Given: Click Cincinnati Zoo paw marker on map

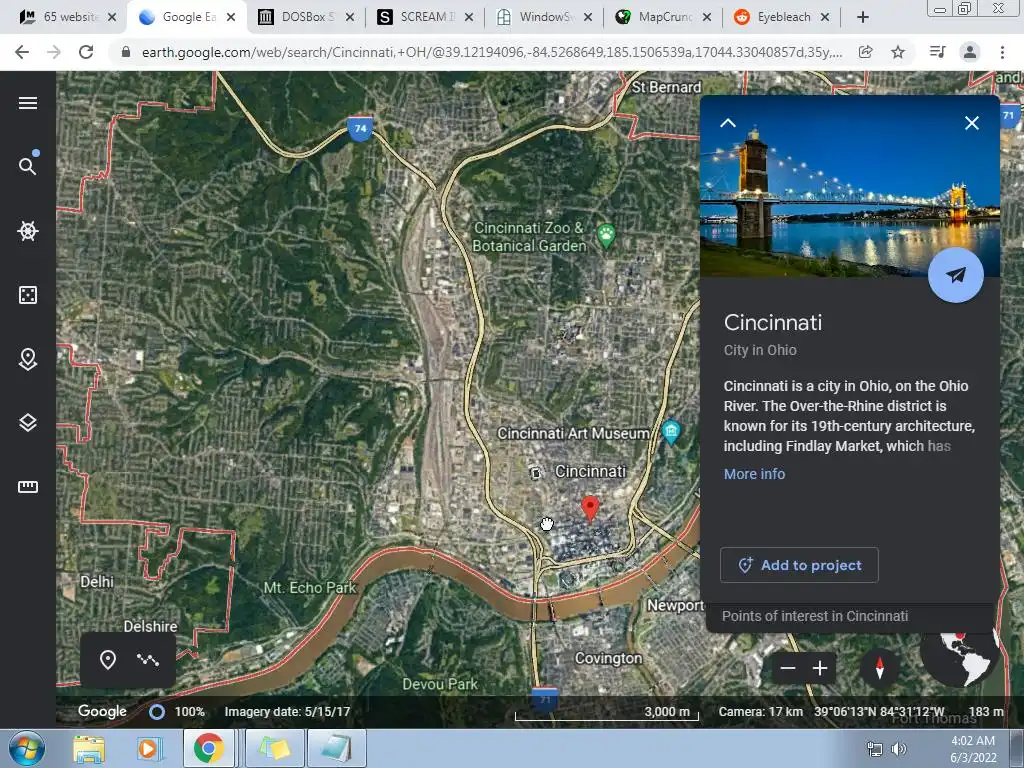Looking at the screenshot, I should point(606,236).
